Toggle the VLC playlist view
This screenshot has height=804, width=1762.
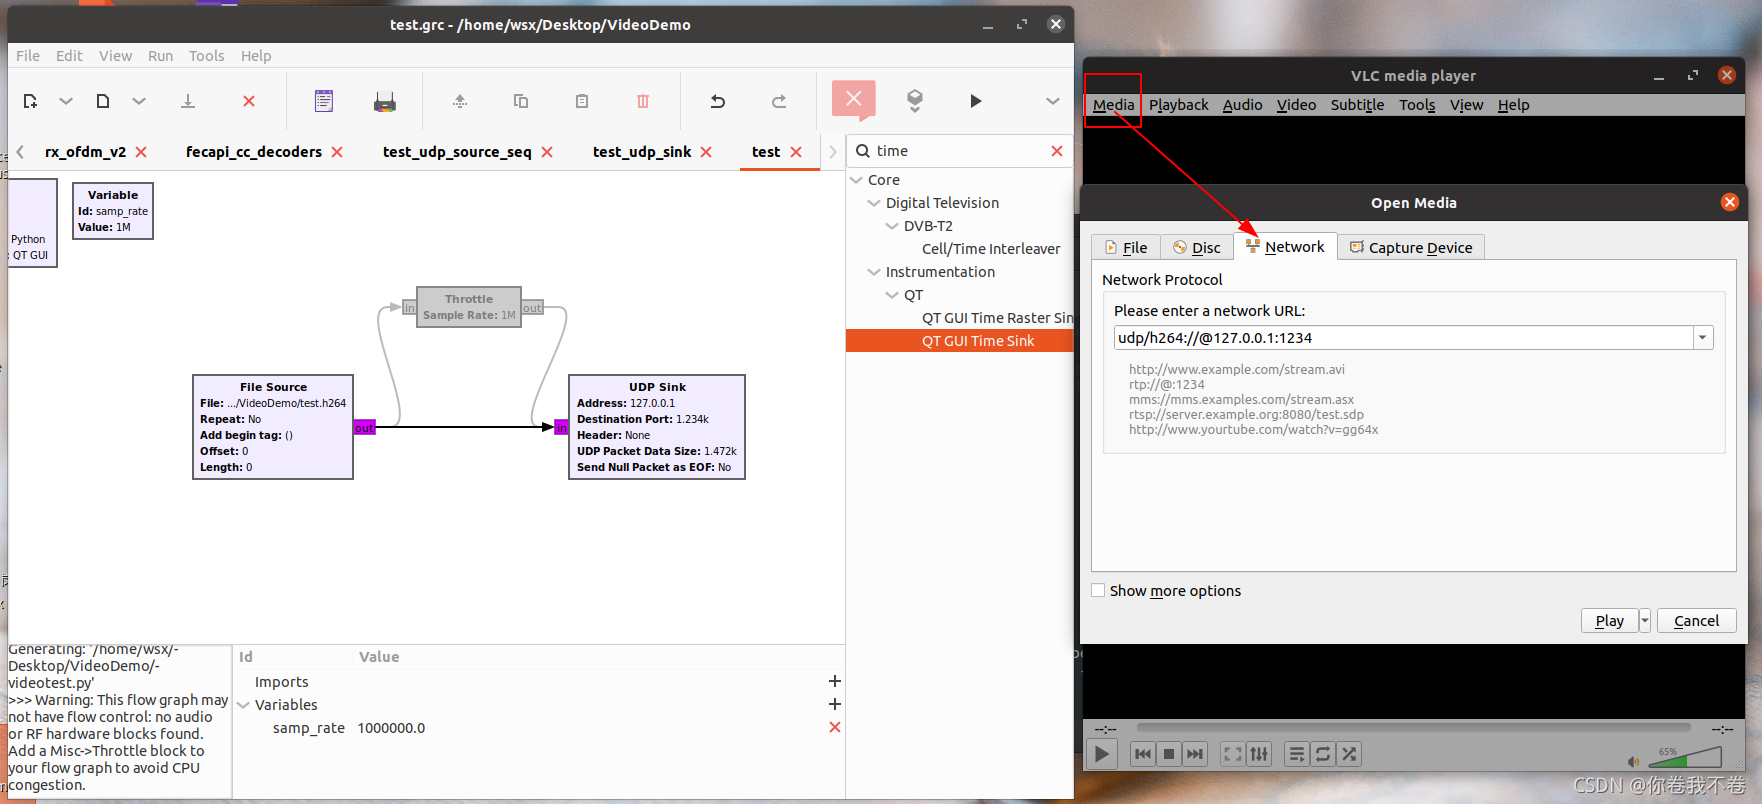click(x=1297, y=754)
